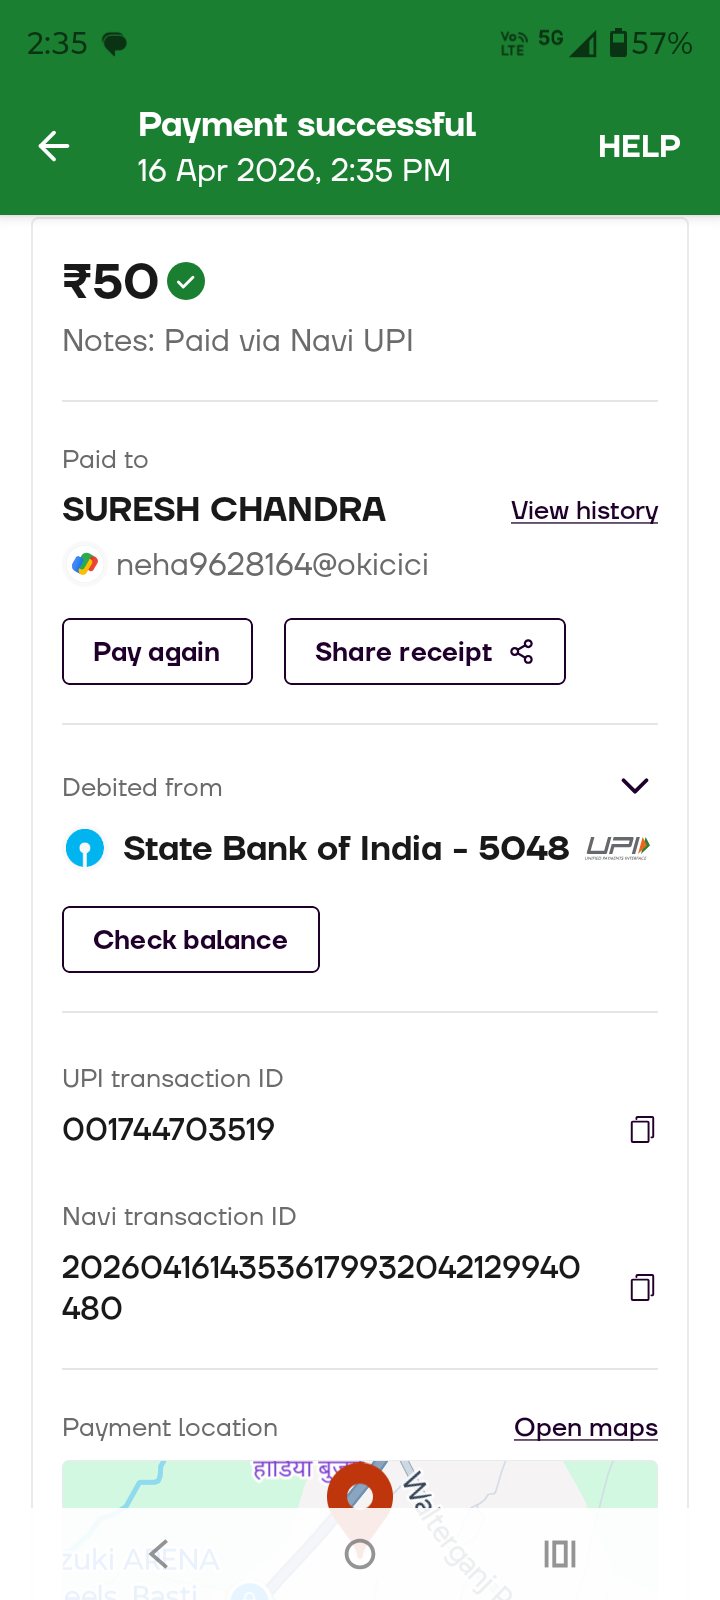Expand the Debited from details chevron

(x=635, y=786)
